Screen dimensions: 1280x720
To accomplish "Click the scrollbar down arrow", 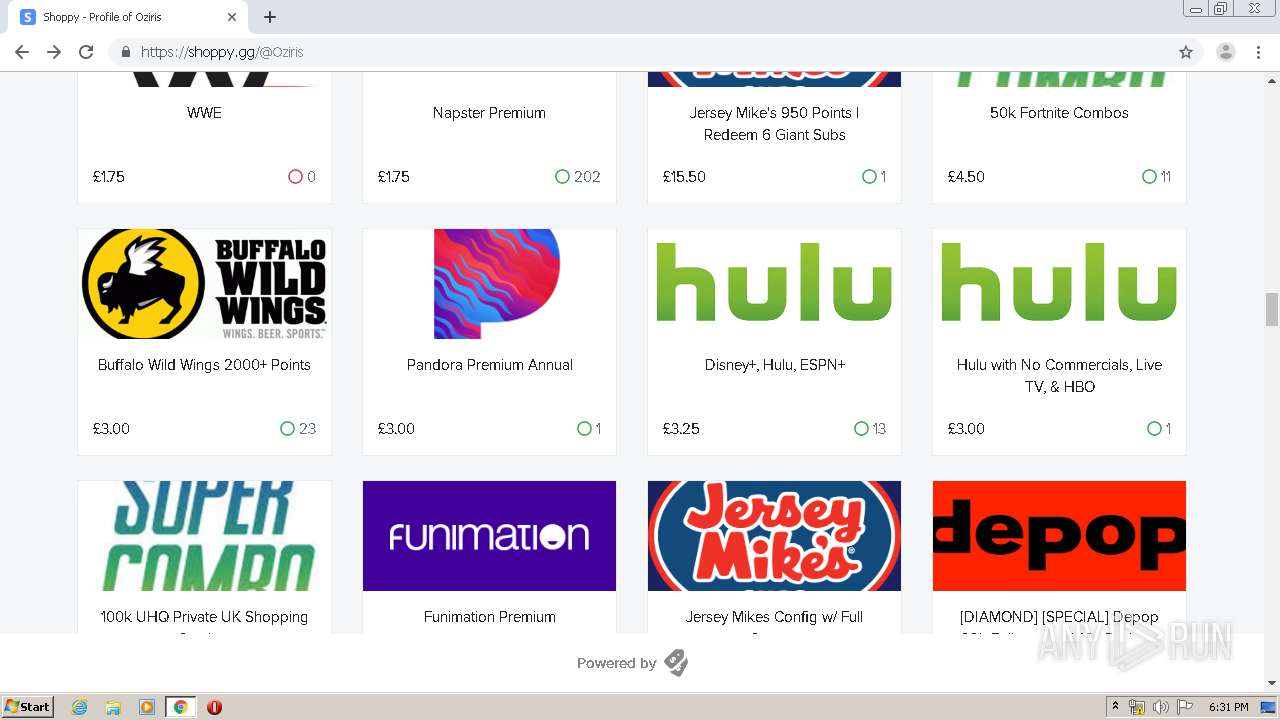I will point(1272,683).
